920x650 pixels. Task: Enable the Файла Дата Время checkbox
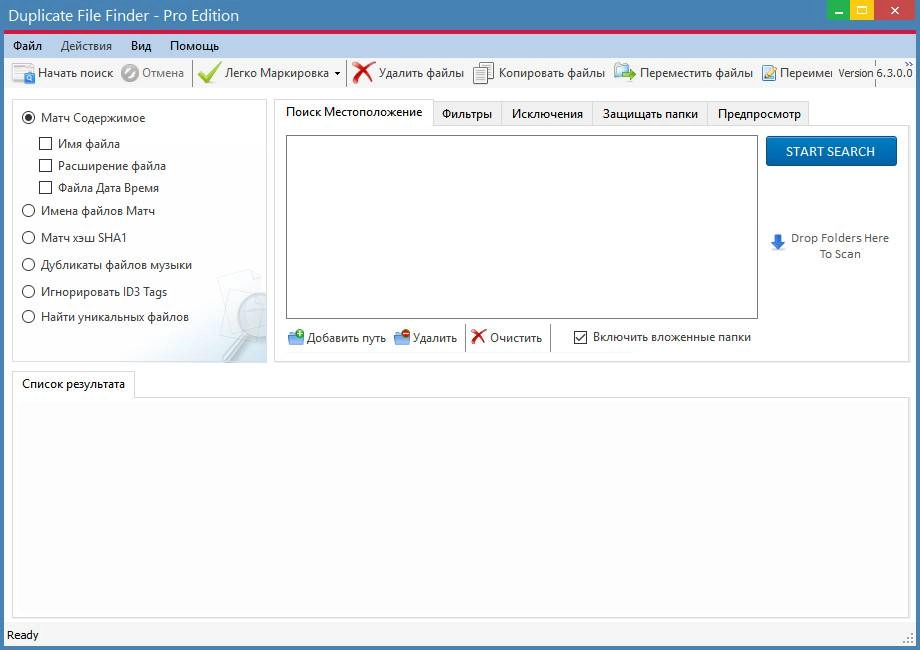[x=45, y=188]
